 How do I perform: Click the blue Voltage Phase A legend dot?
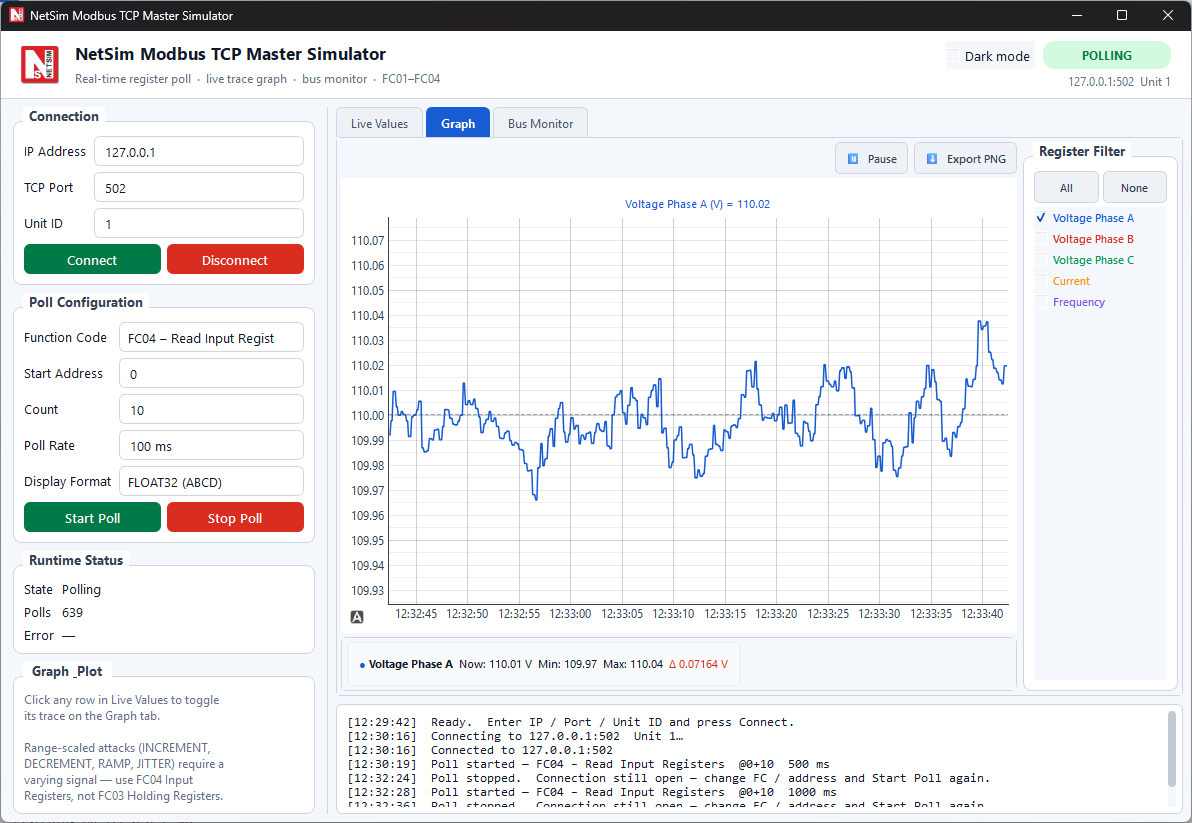362,665
